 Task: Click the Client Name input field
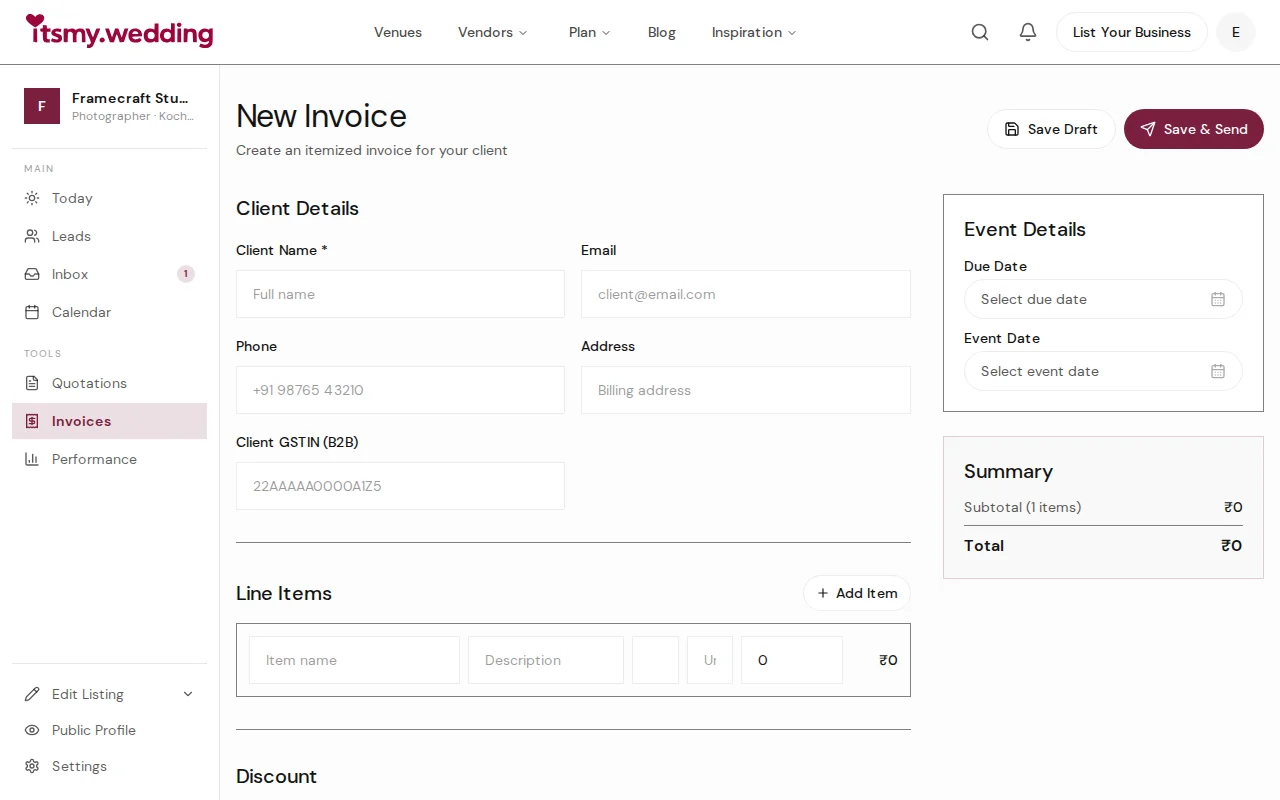click(400, 294)
